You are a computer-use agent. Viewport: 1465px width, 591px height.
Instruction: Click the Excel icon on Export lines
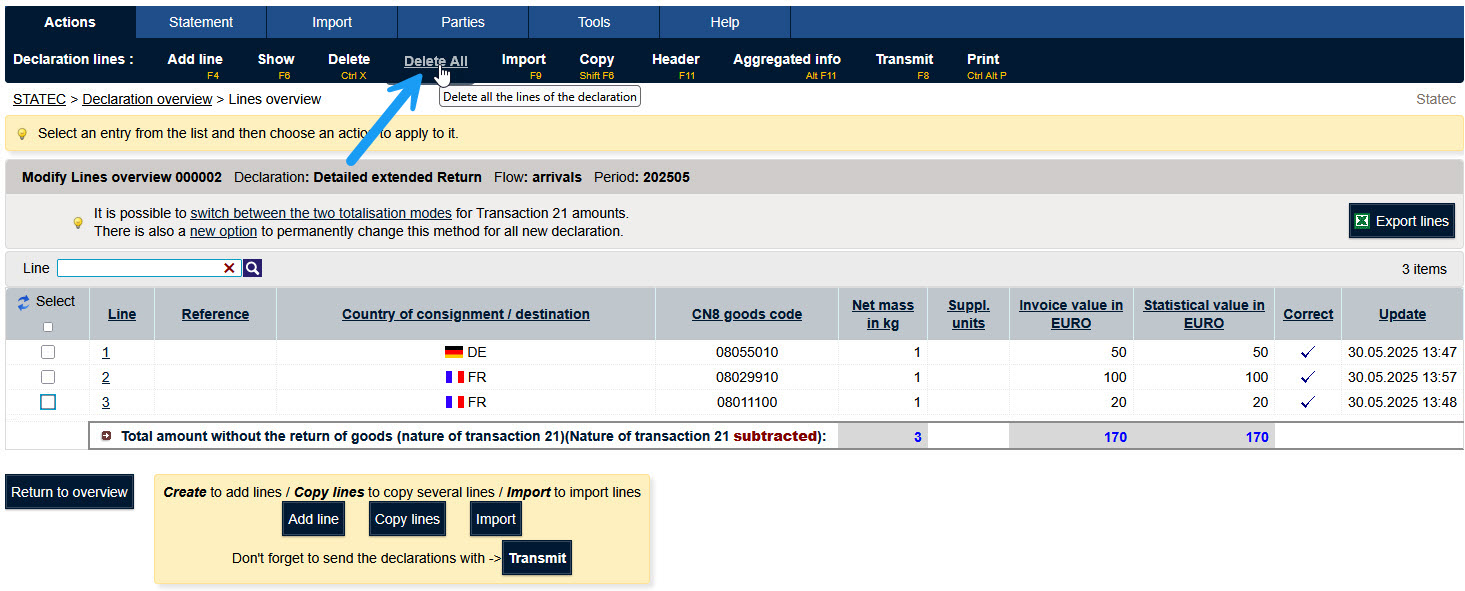coord(1361,221)
